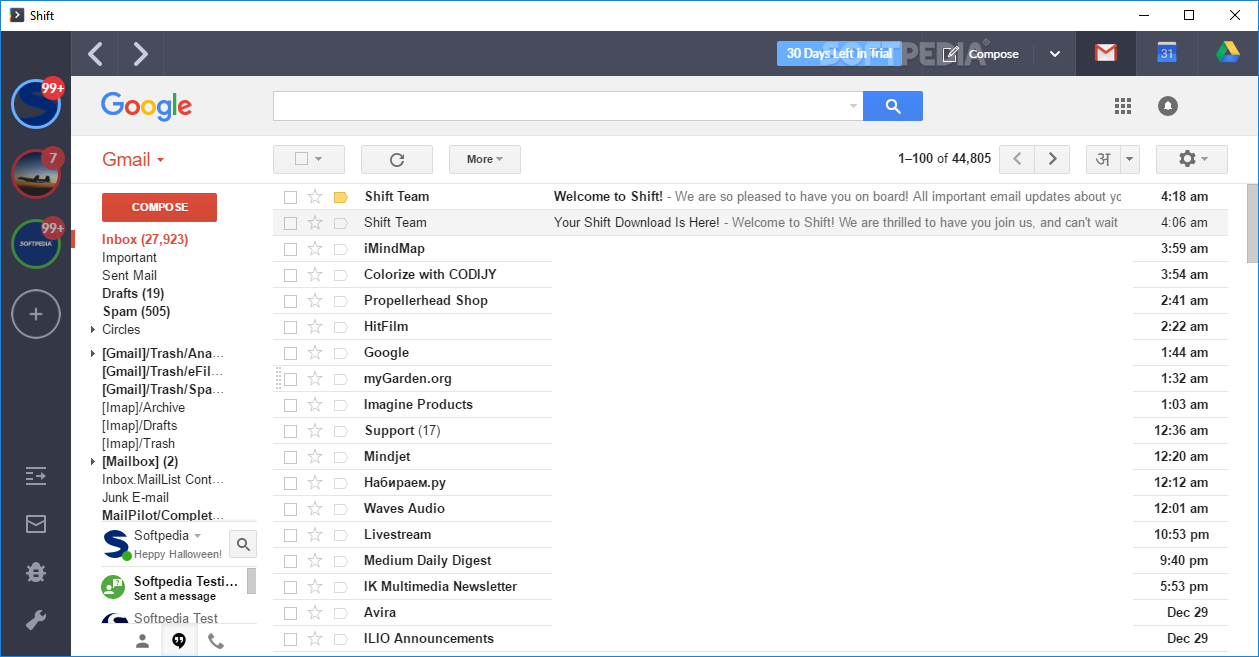
Task: Open the select-all checkbox dropdown
Action: pyautogui.click(x=309, y=159)
